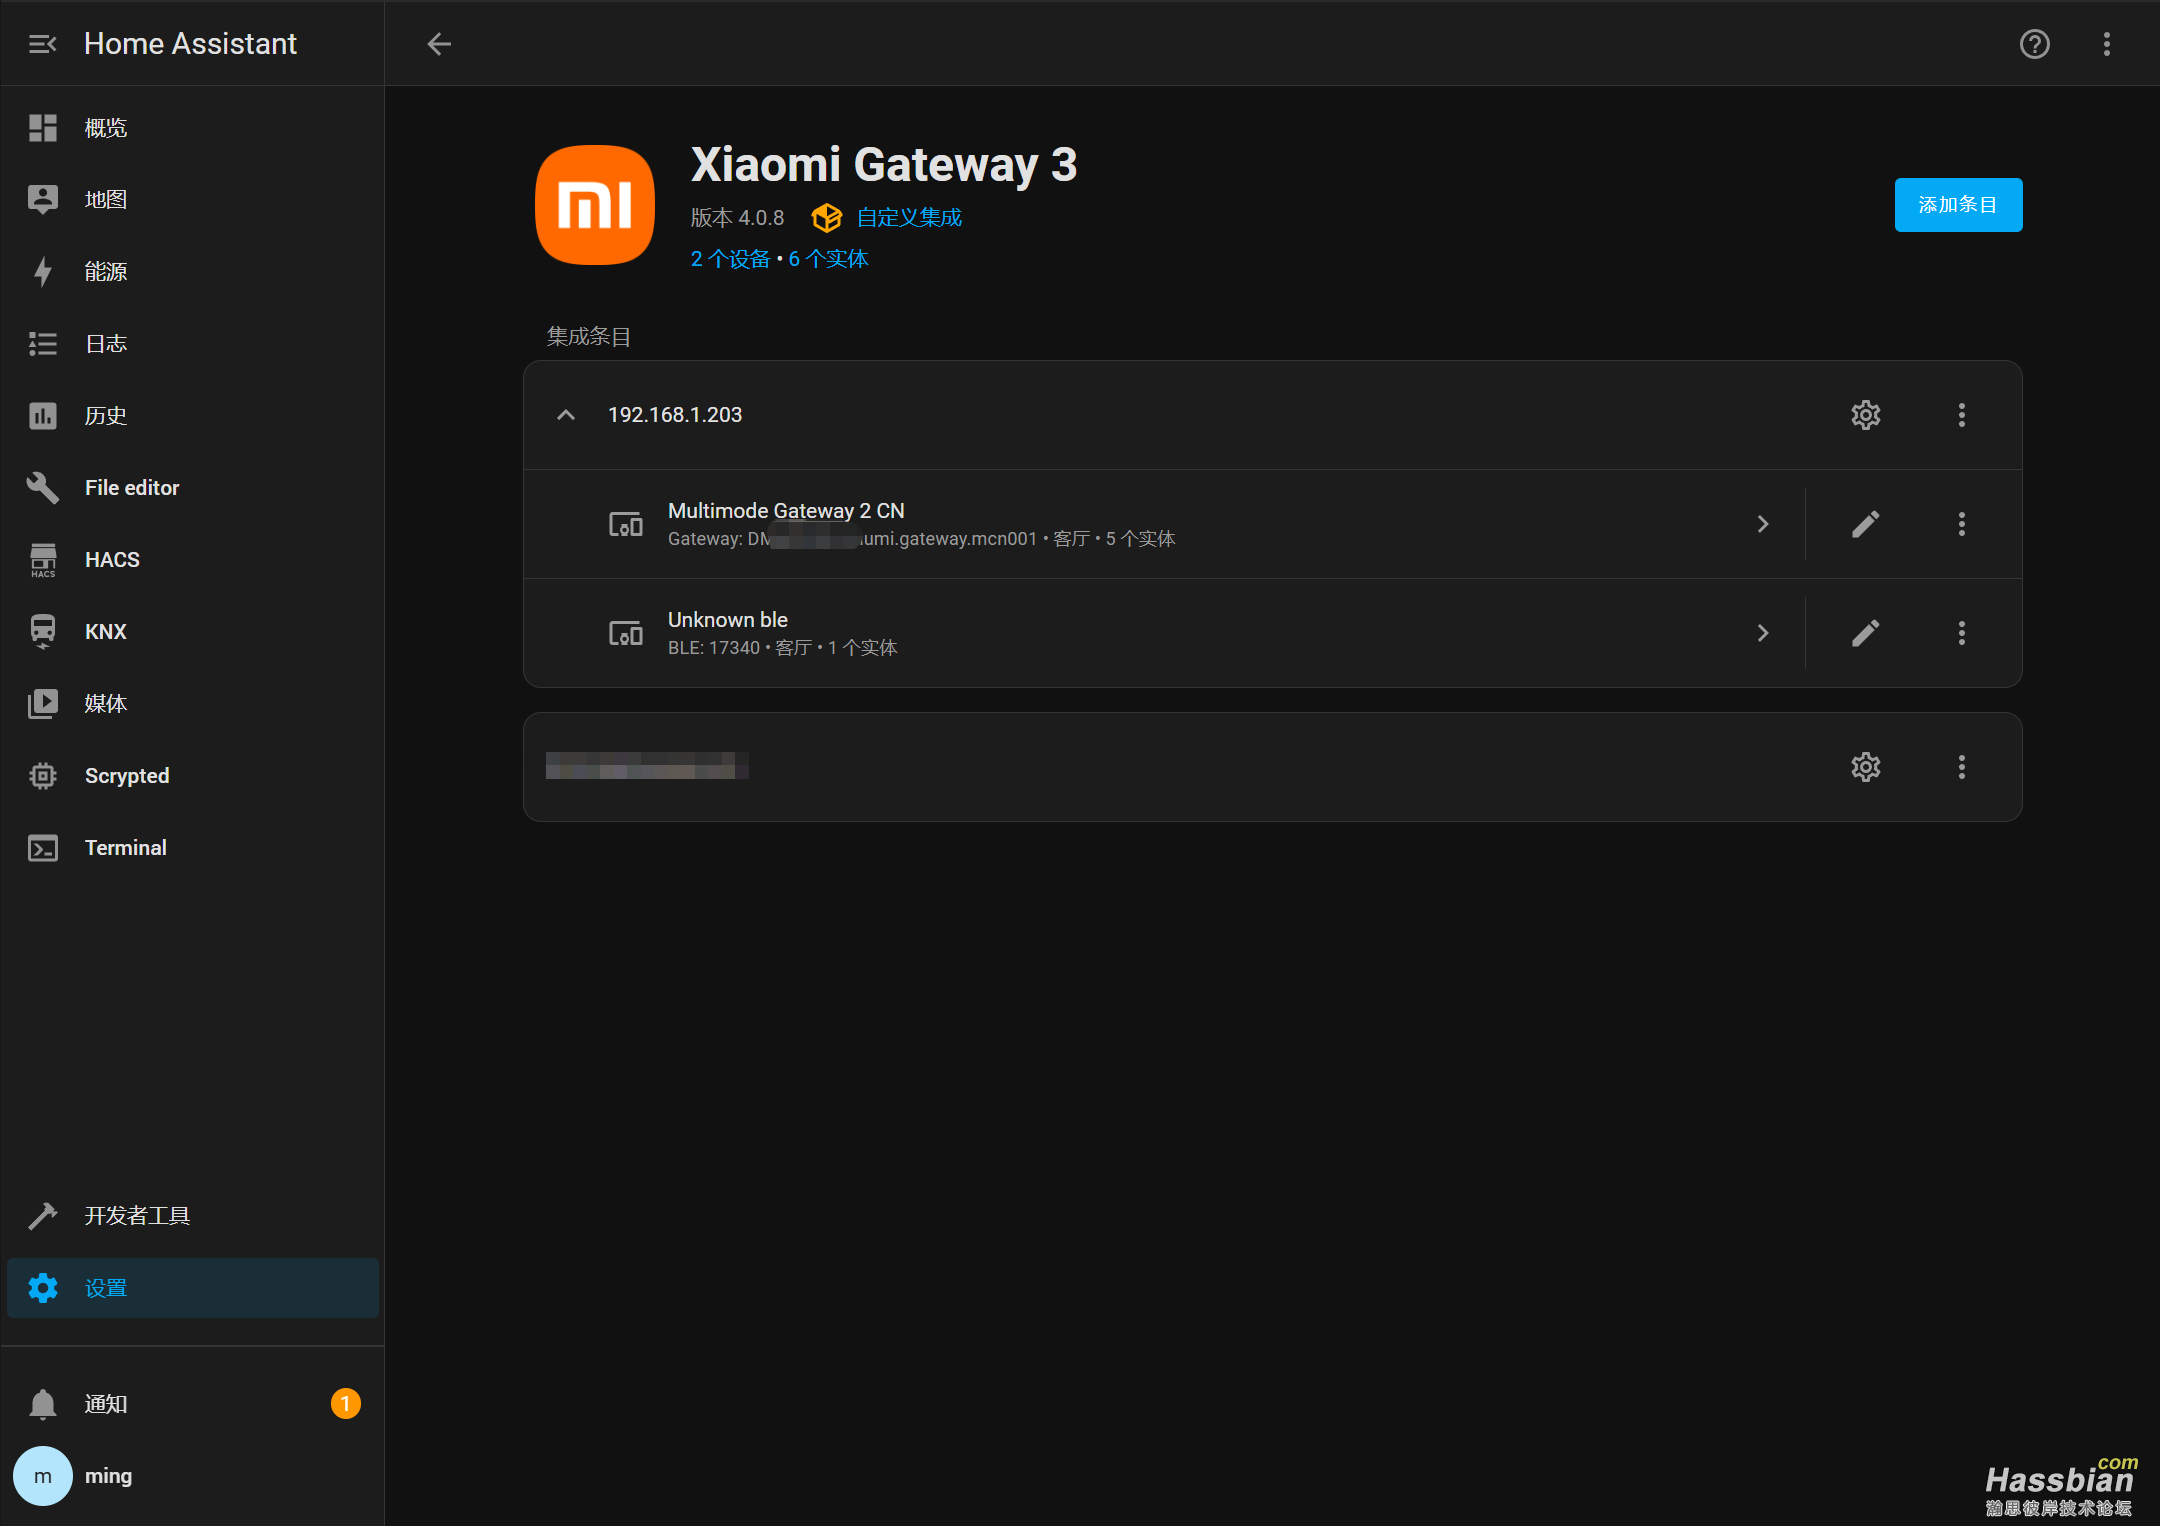Screen dimensions: 2160x1526
Task: Click the 媒体 media play icon
Action: 43,704
